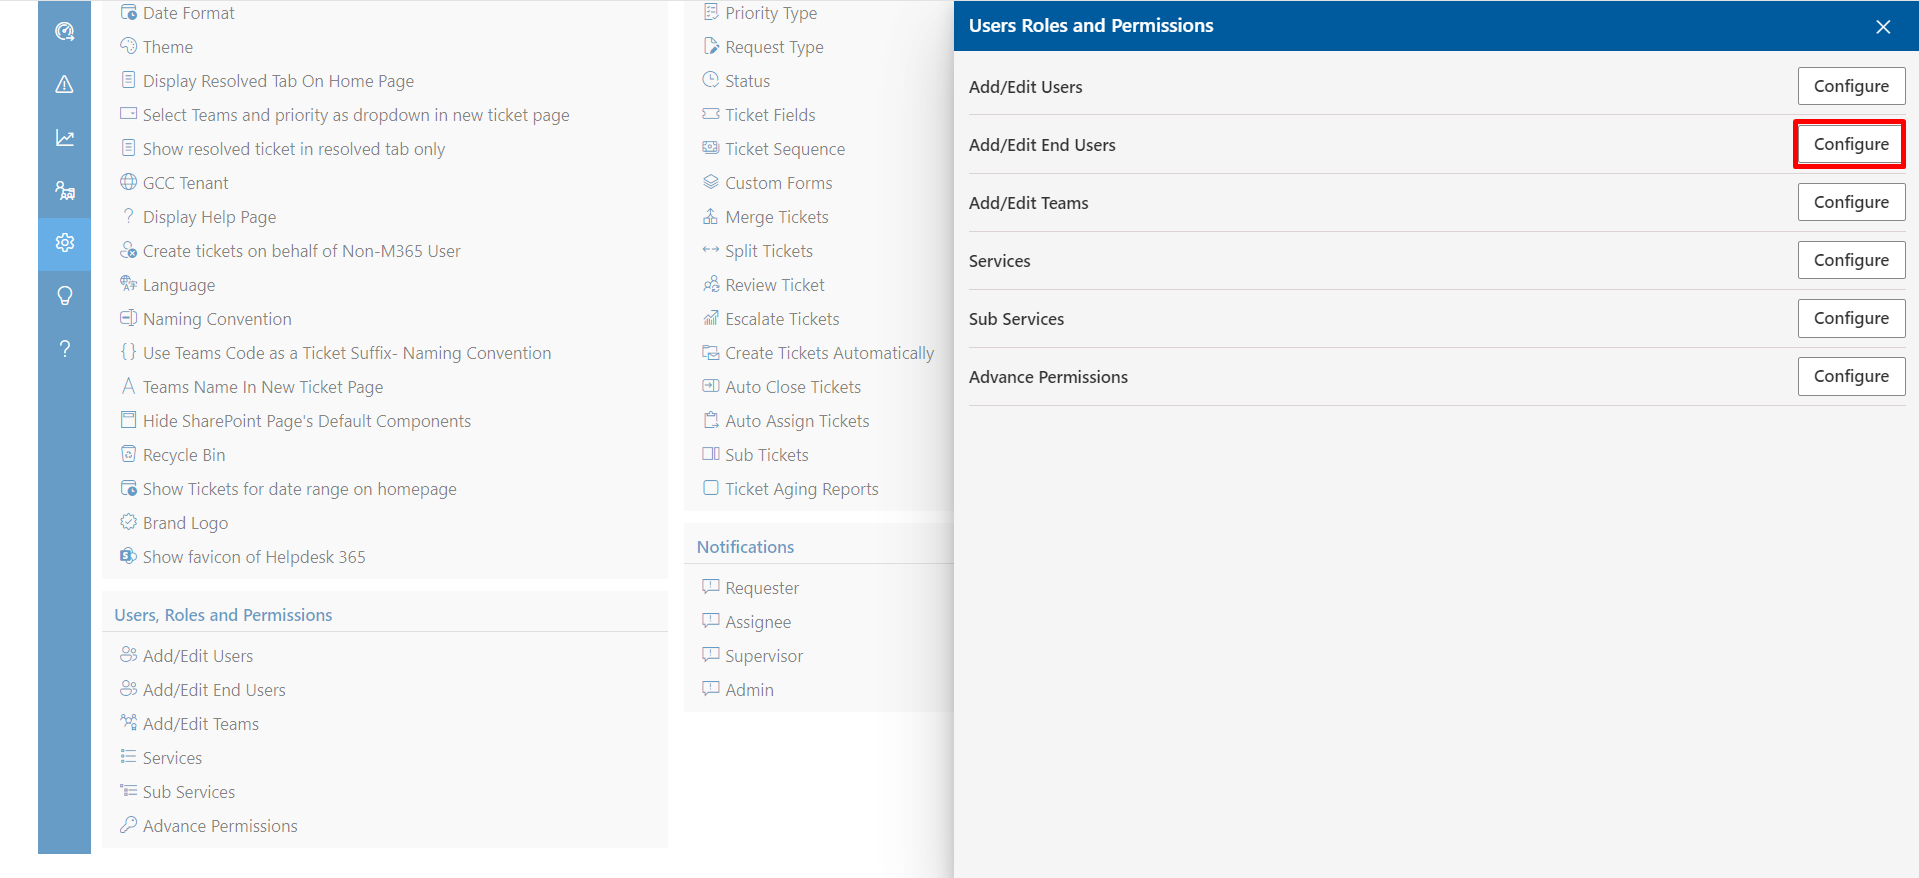Open the Priority Type setting
The height and width of the screenshot is (878, 1919).
point(771,13)
